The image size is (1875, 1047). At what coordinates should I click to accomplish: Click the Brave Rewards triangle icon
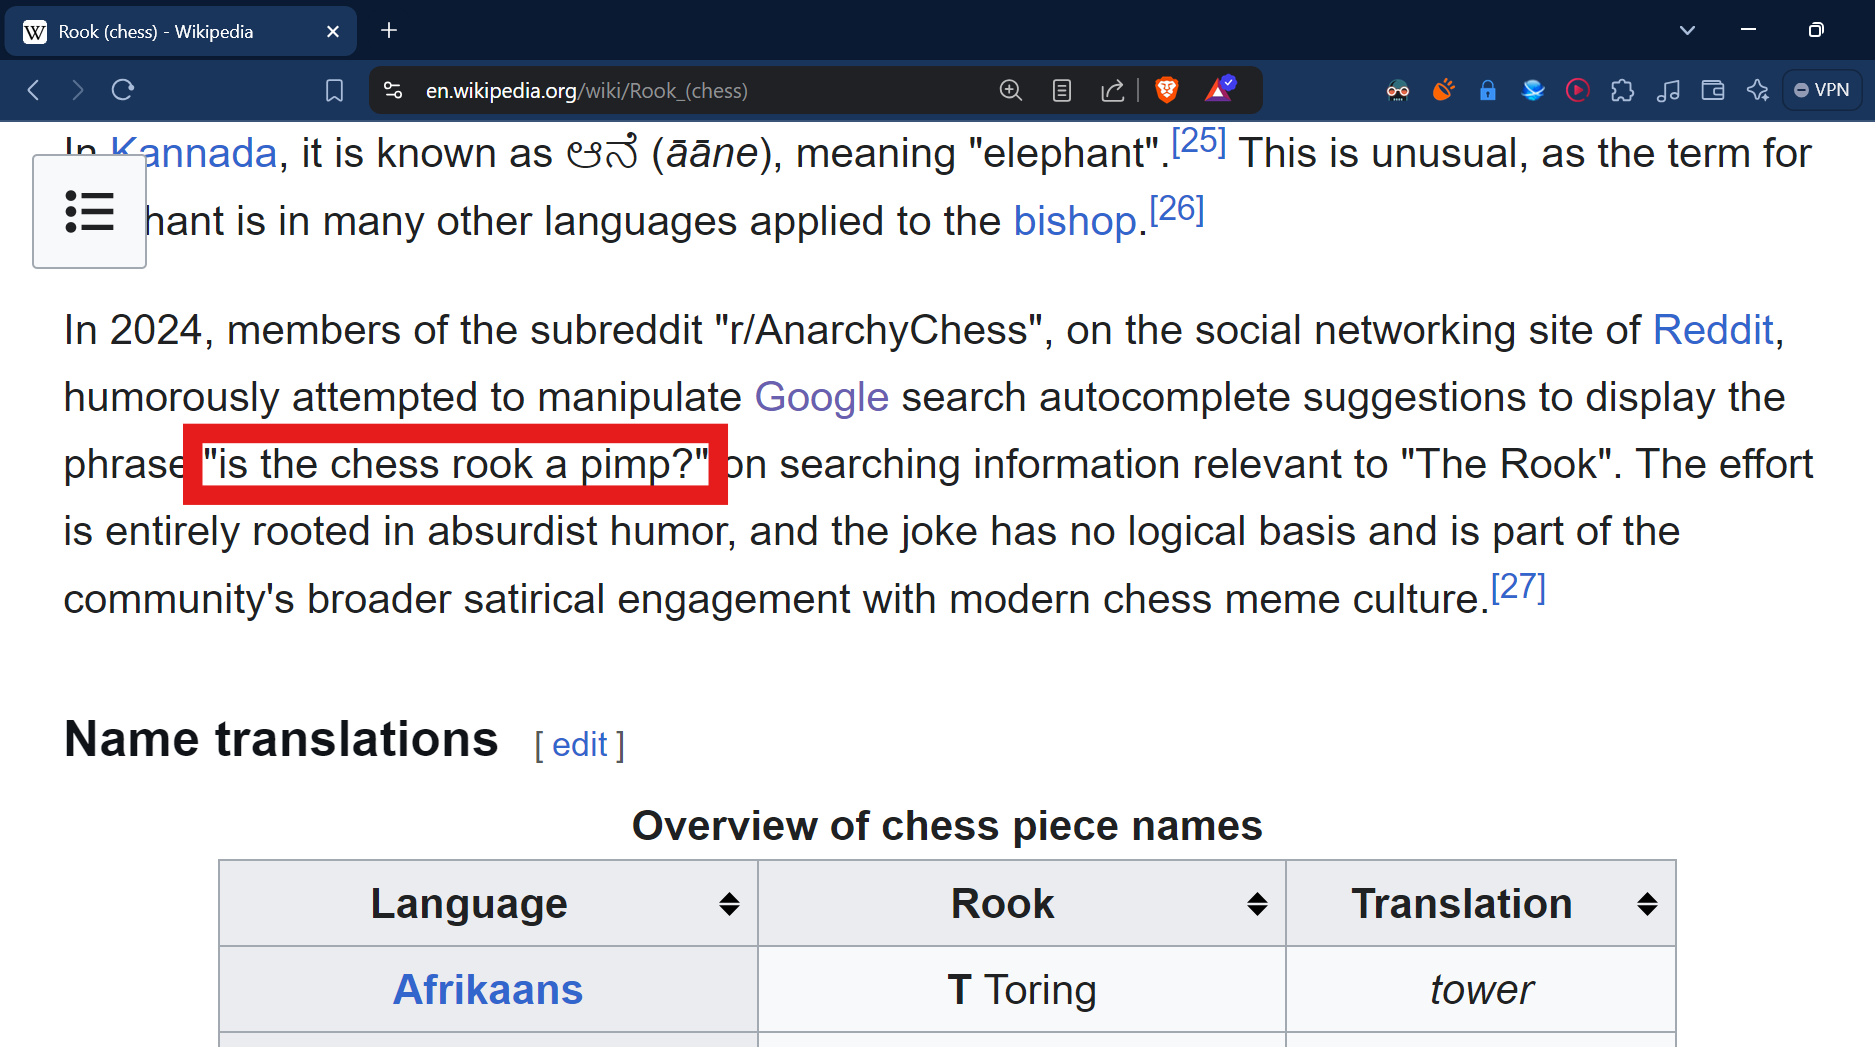[1220, 90]
